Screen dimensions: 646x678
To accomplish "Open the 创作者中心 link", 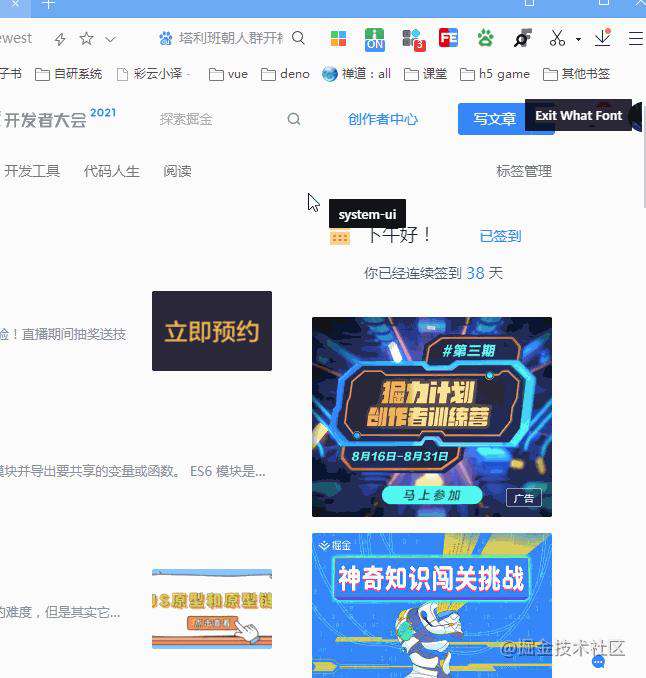I will click(x=383, y=119).
